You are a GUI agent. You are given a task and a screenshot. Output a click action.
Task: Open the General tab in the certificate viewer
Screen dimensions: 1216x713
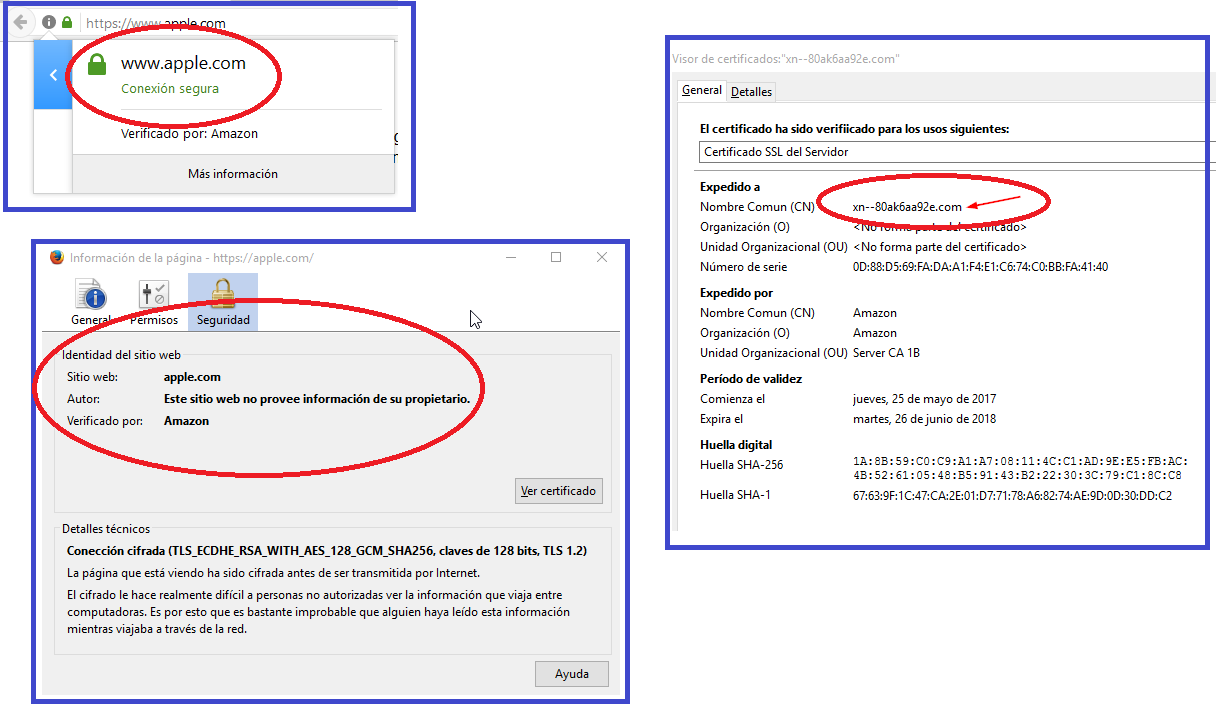tap(702, 90)
